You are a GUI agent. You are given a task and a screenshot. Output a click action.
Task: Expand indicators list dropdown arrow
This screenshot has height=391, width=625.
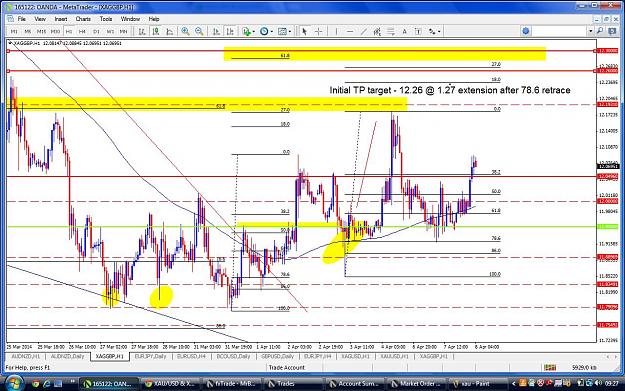point(254,31)
